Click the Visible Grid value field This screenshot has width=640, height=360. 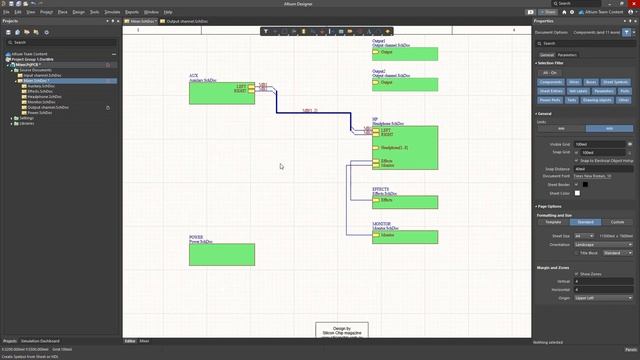600,144
